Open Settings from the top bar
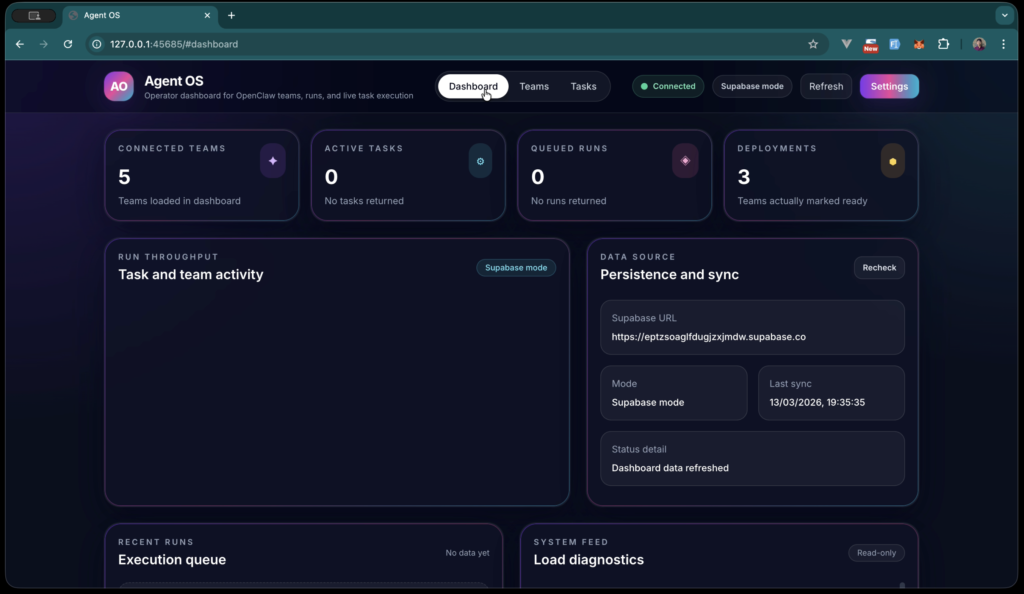 click(x=889, y=86)
